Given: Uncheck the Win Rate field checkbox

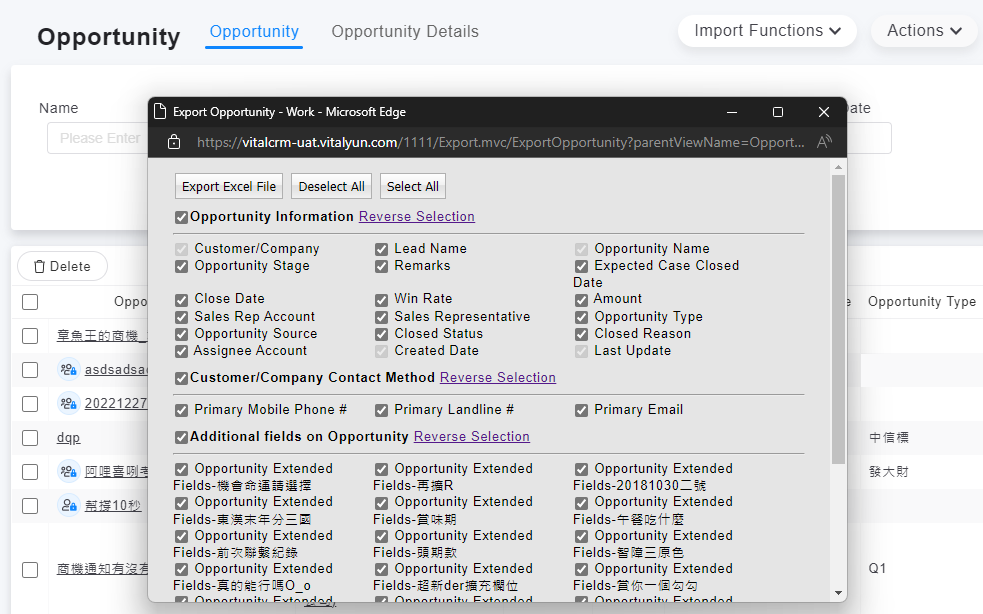Looking at the screenshot, I should [382, 299].
